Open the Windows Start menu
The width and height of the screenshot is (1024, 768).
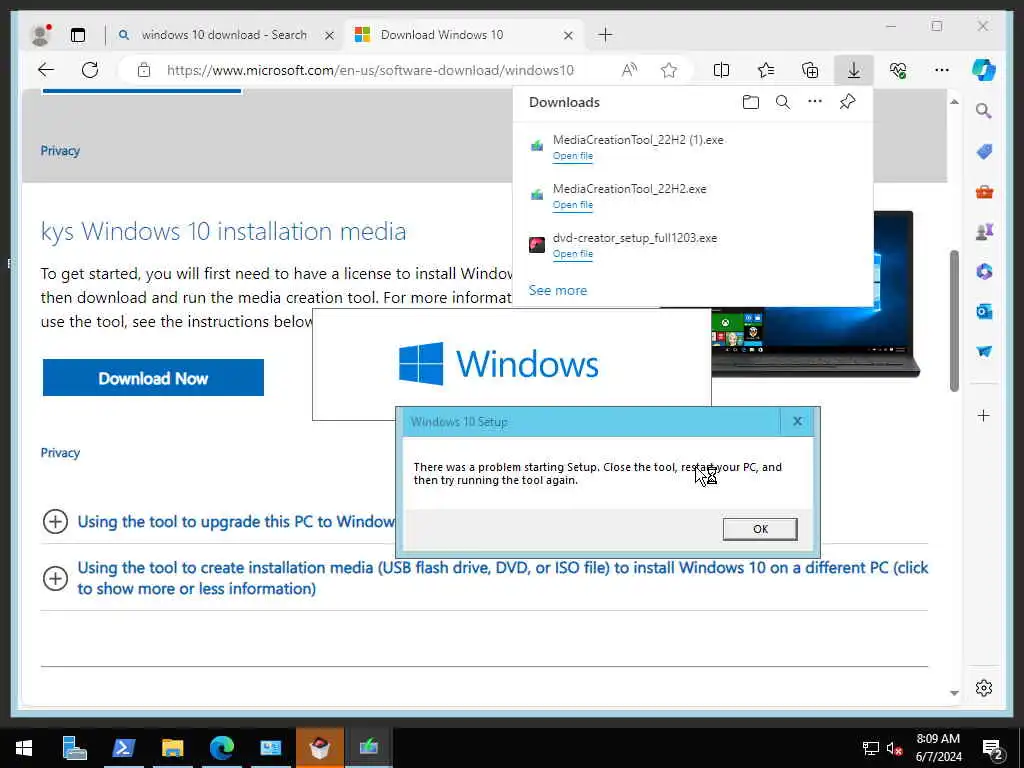(24, 748)
